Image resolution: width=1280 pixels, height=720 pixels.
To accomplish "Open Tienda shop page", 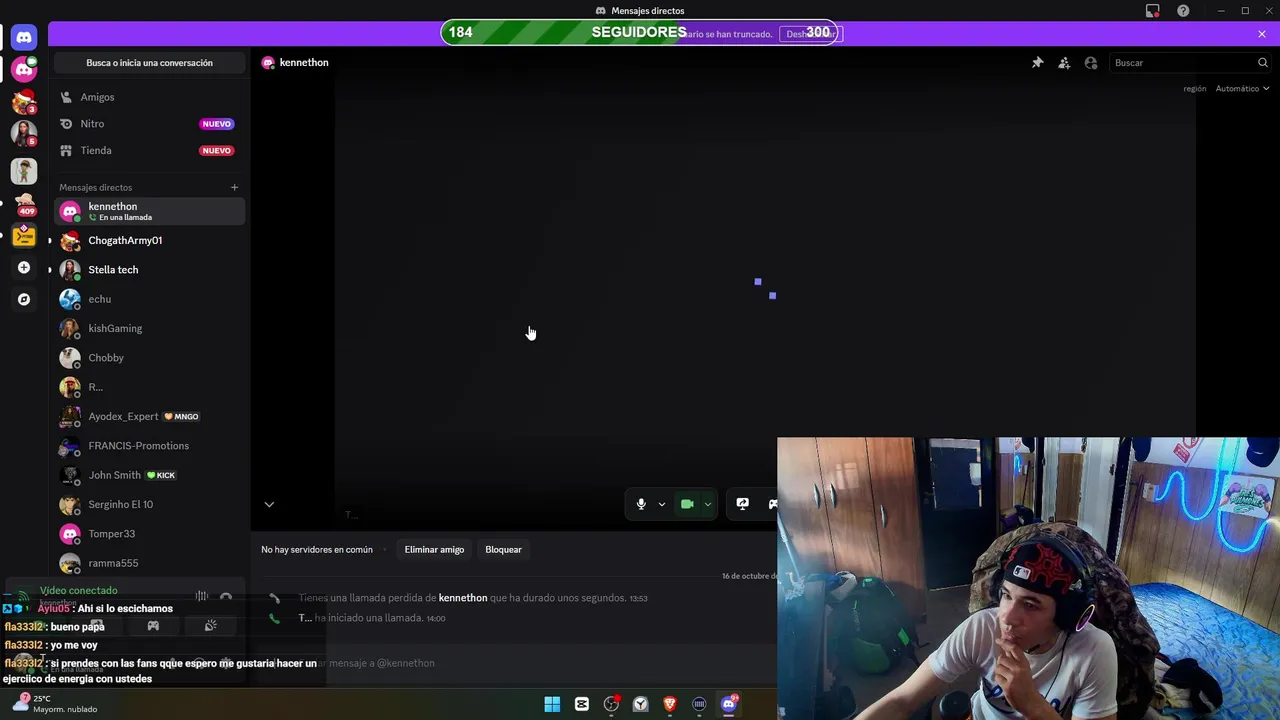I will [149, 150].
